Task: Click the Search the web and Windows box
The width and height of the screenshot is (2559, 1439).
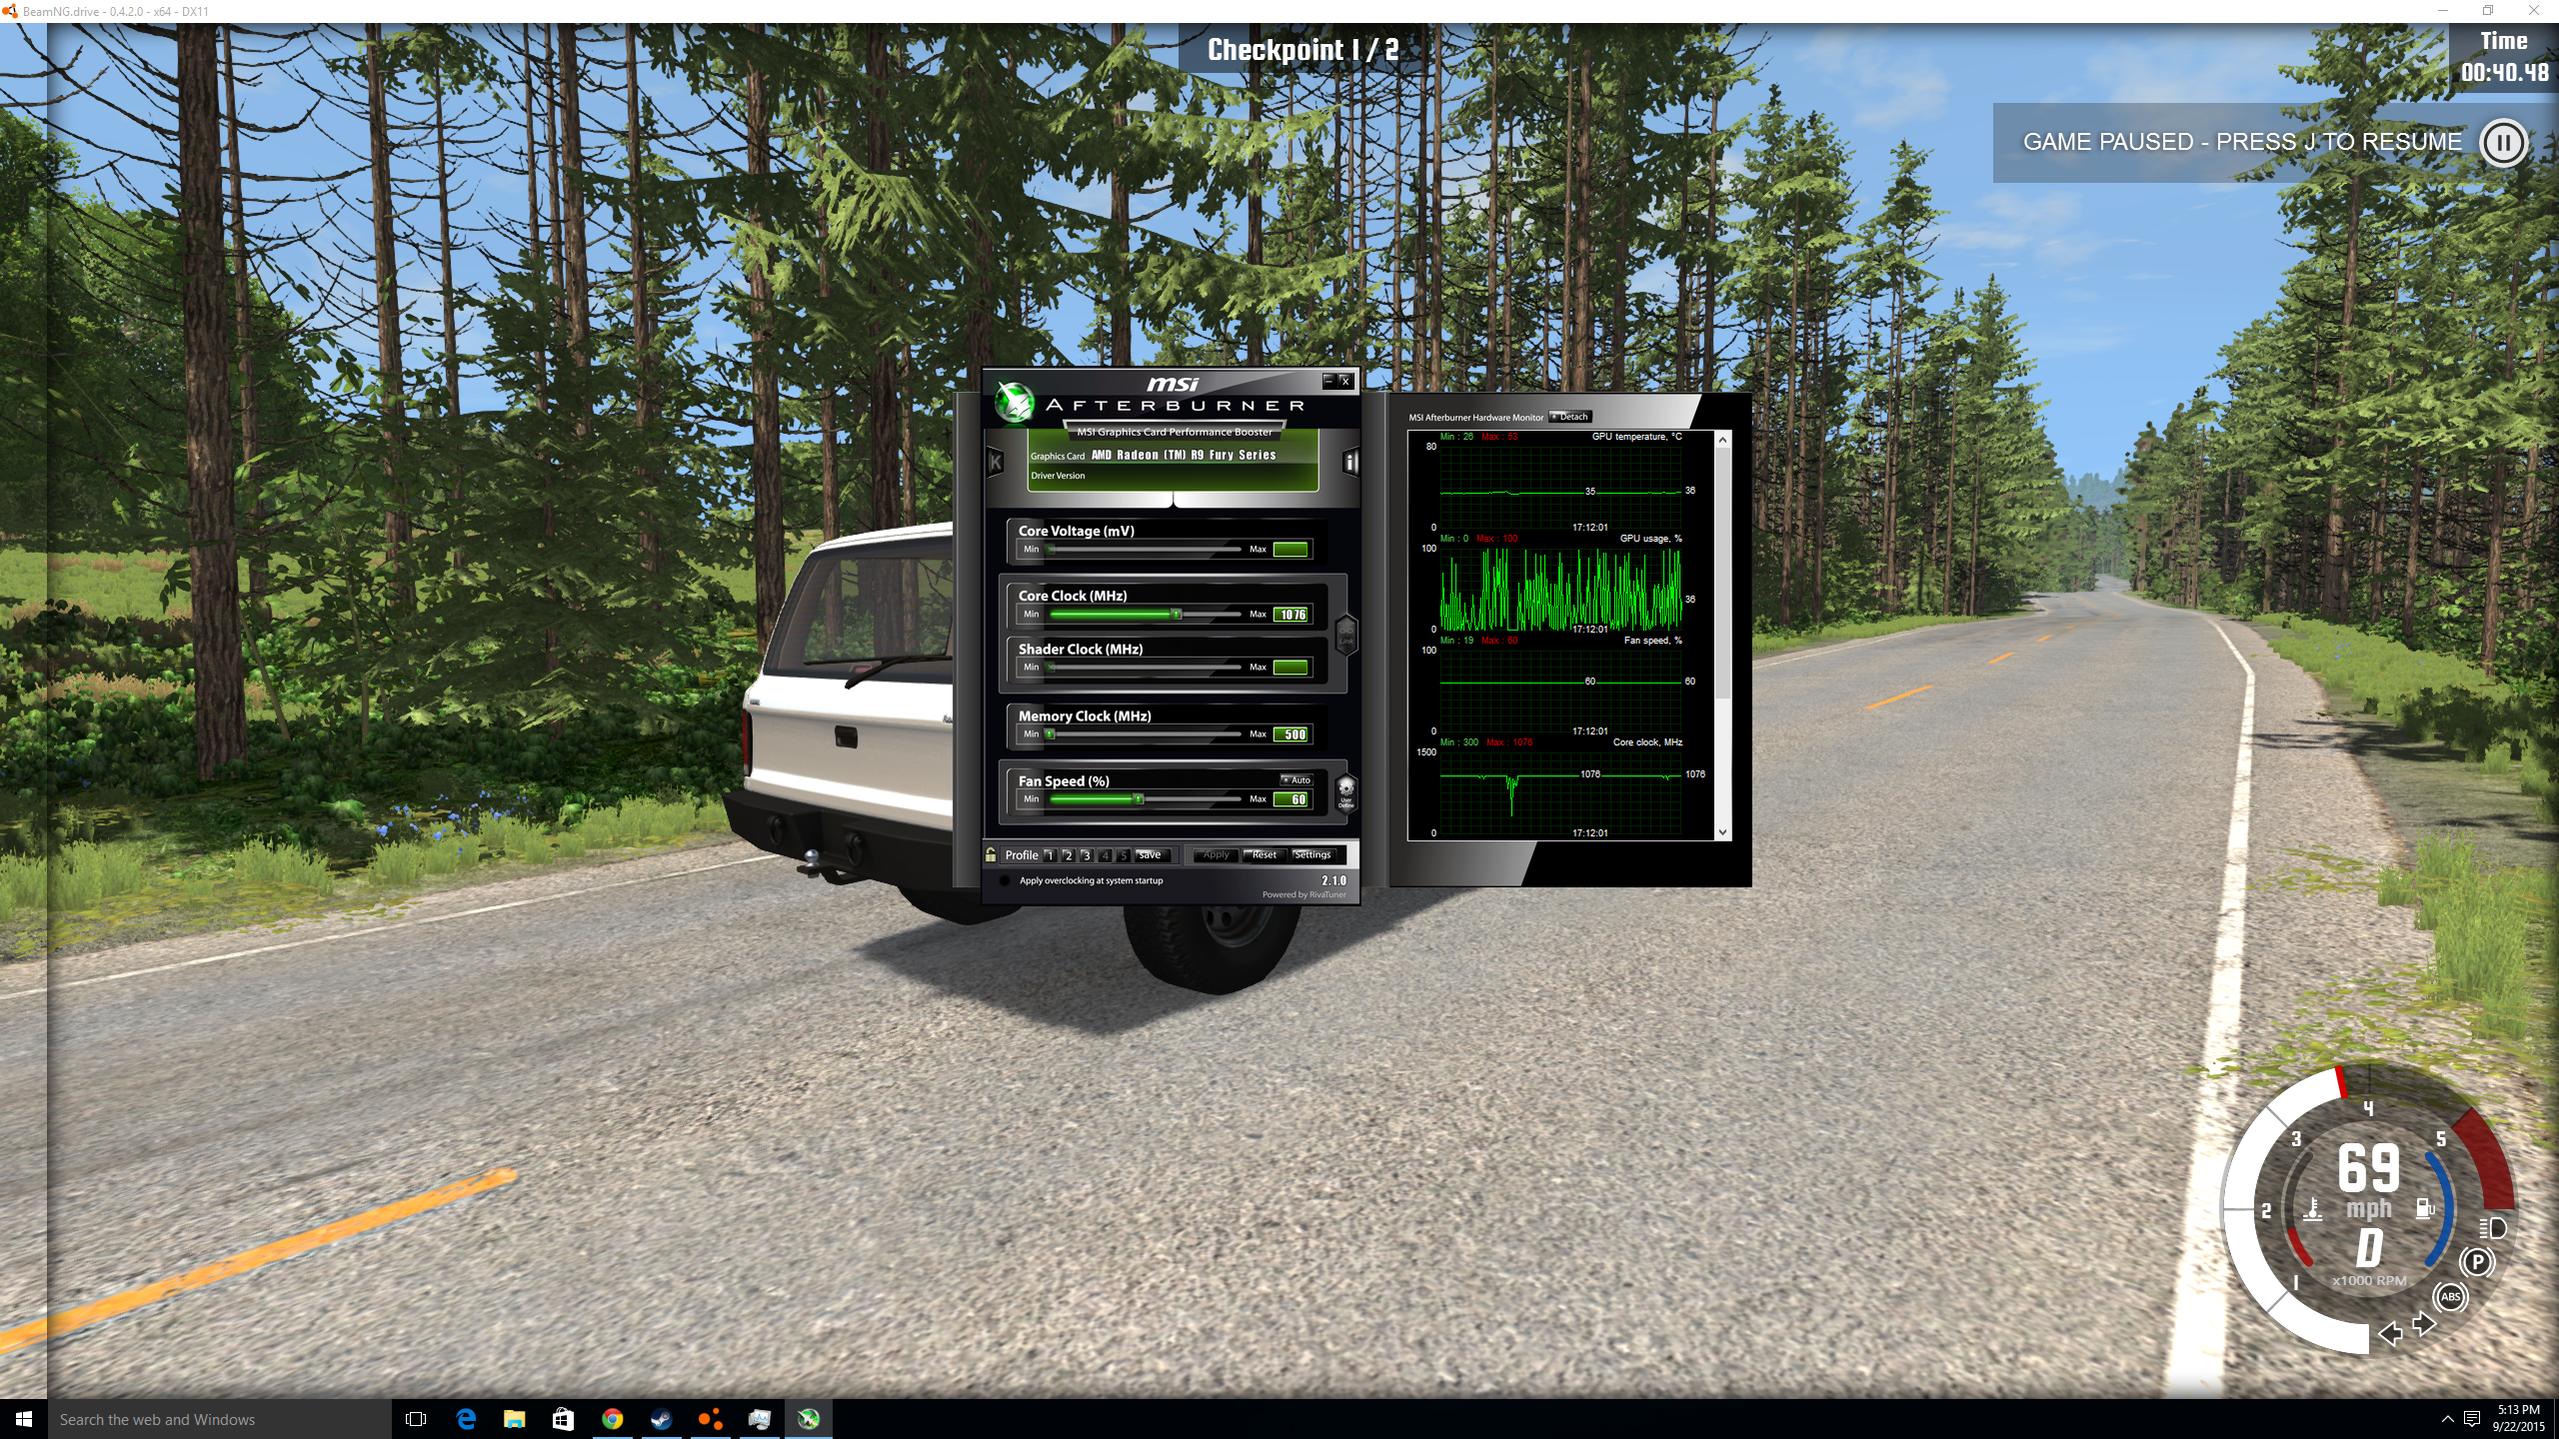Action: point(219,1419)
